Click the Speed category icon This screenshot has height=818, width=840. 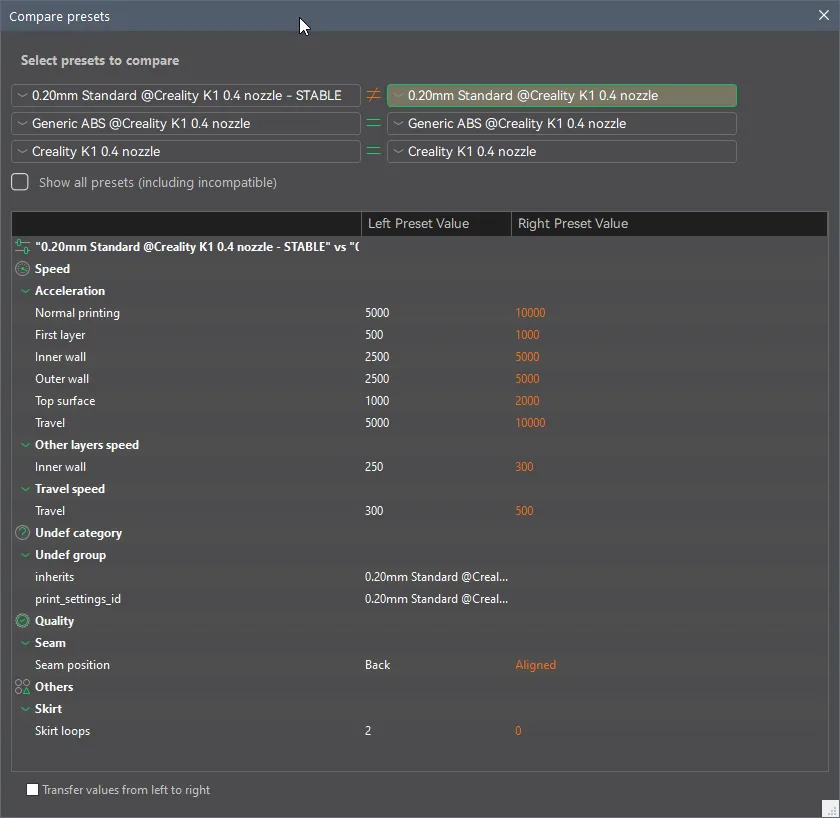(x=23, y=269)
